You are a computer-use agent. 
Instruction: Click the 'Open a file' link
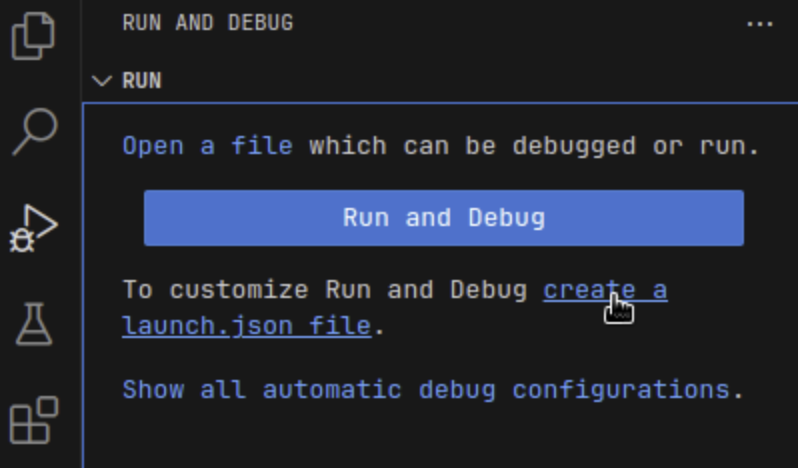pyautogui.click(x=207, y=146)
